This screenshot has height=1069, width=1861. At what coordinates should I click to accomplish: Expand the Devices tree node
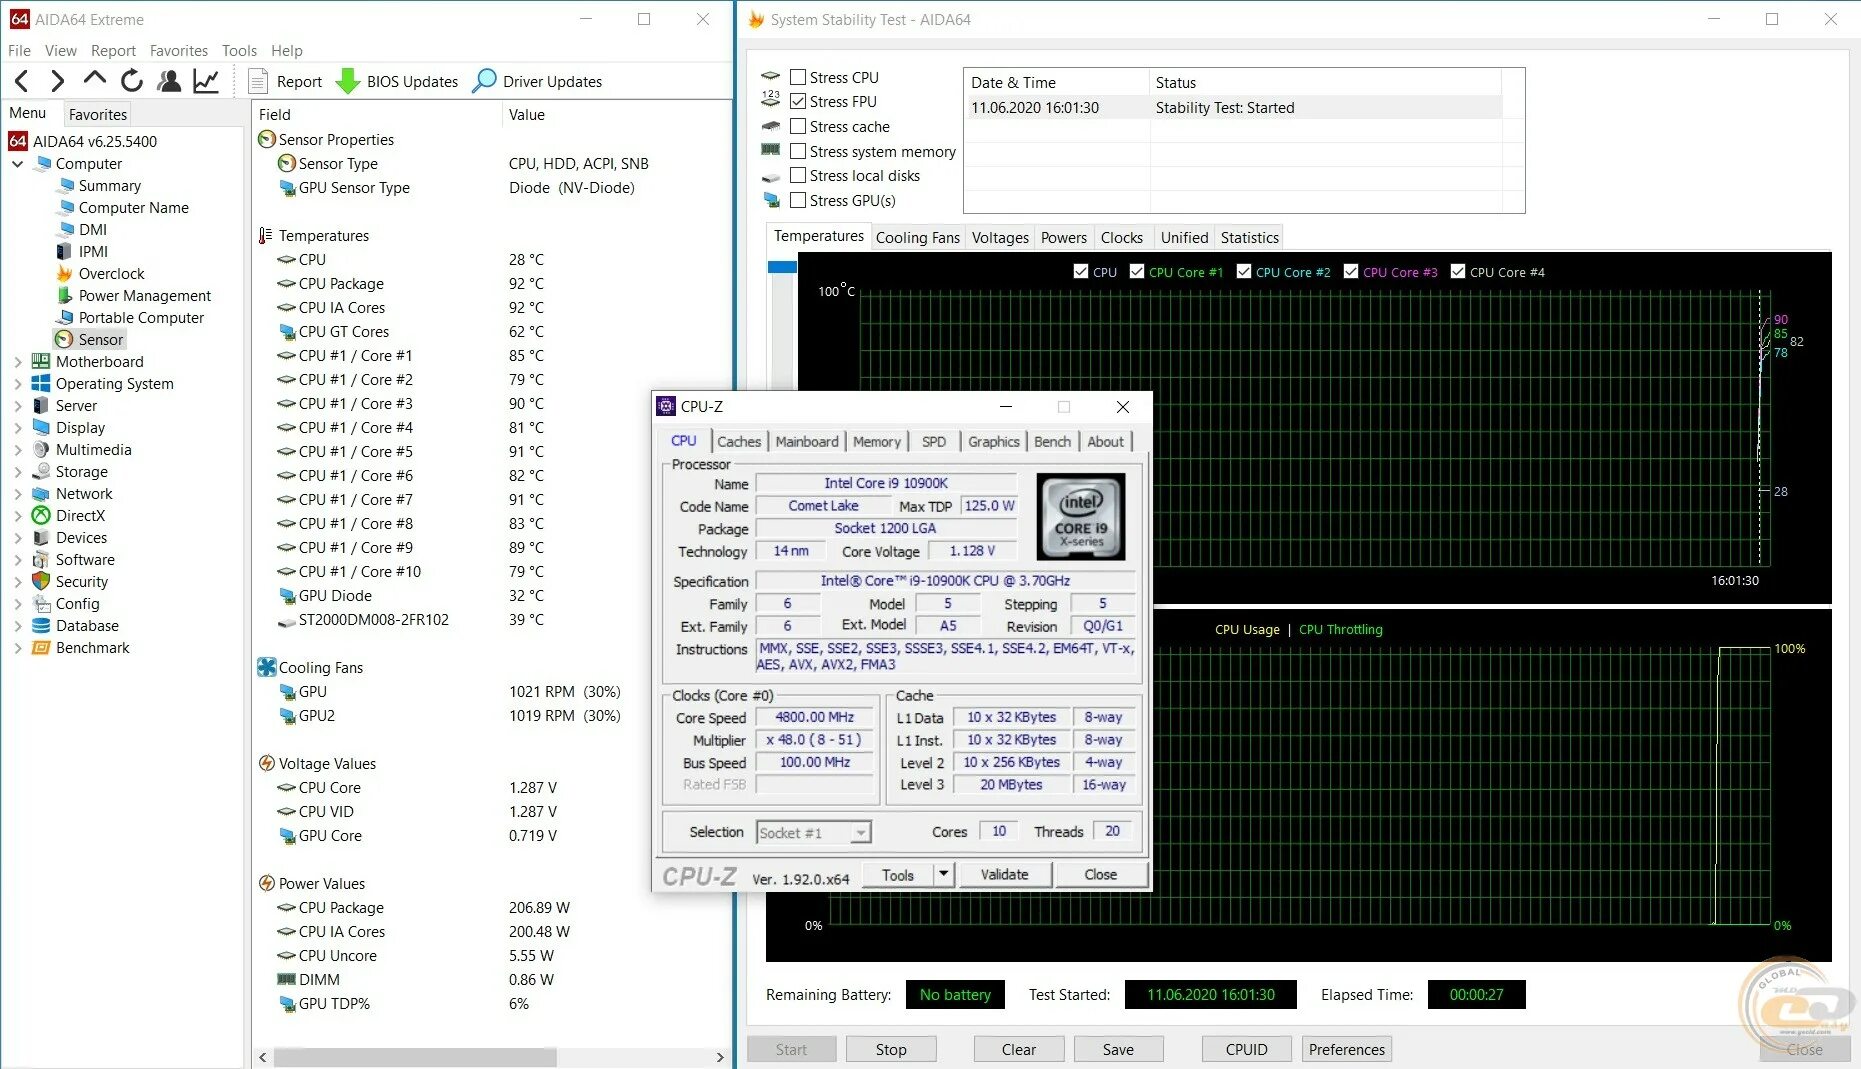click(x=17, y=538)
